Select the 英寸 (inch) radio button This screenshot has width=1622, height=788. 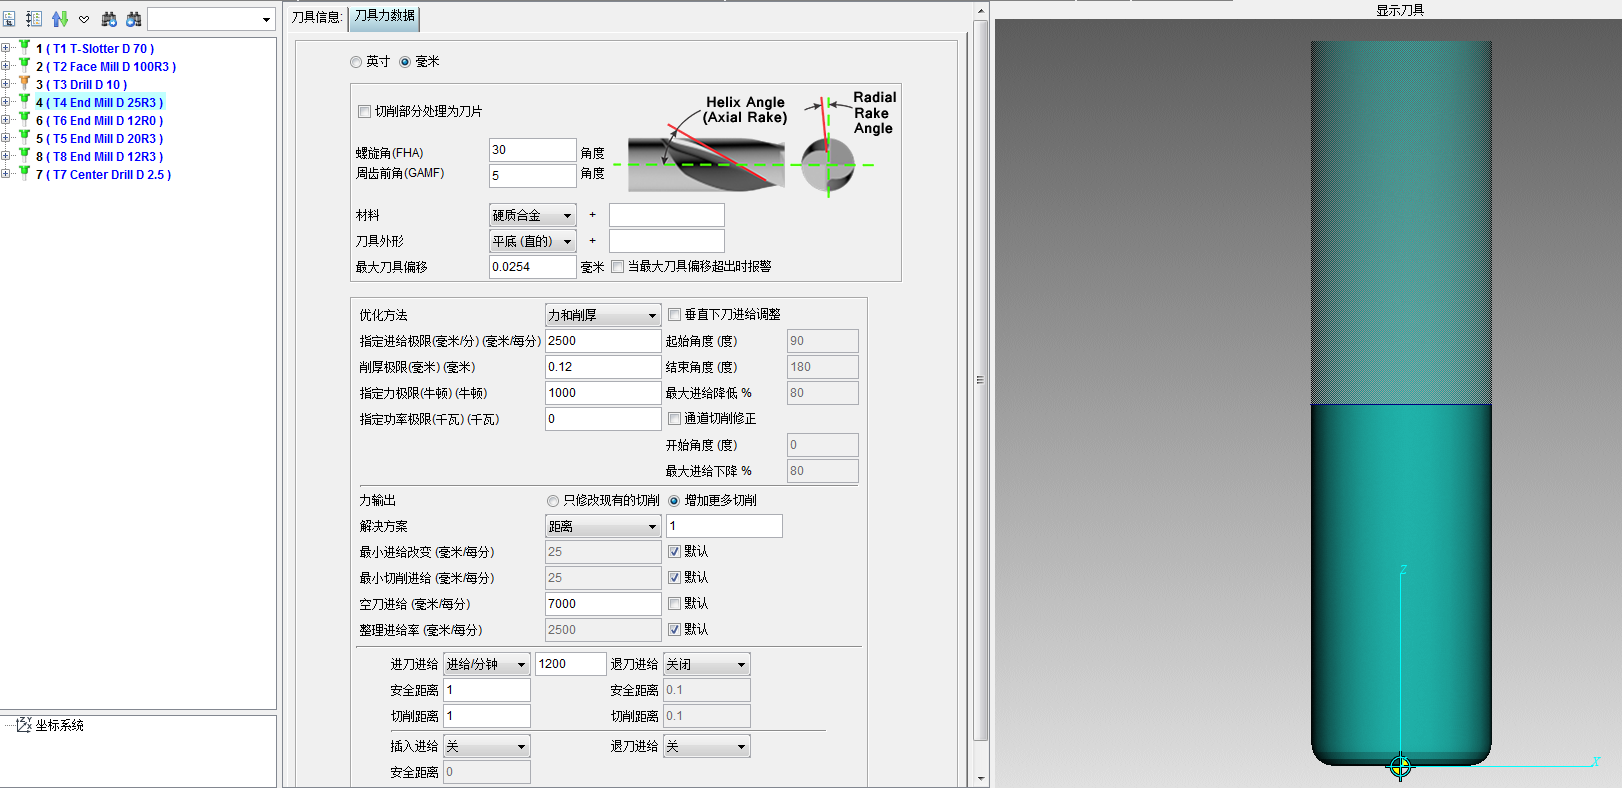point(356,62)
